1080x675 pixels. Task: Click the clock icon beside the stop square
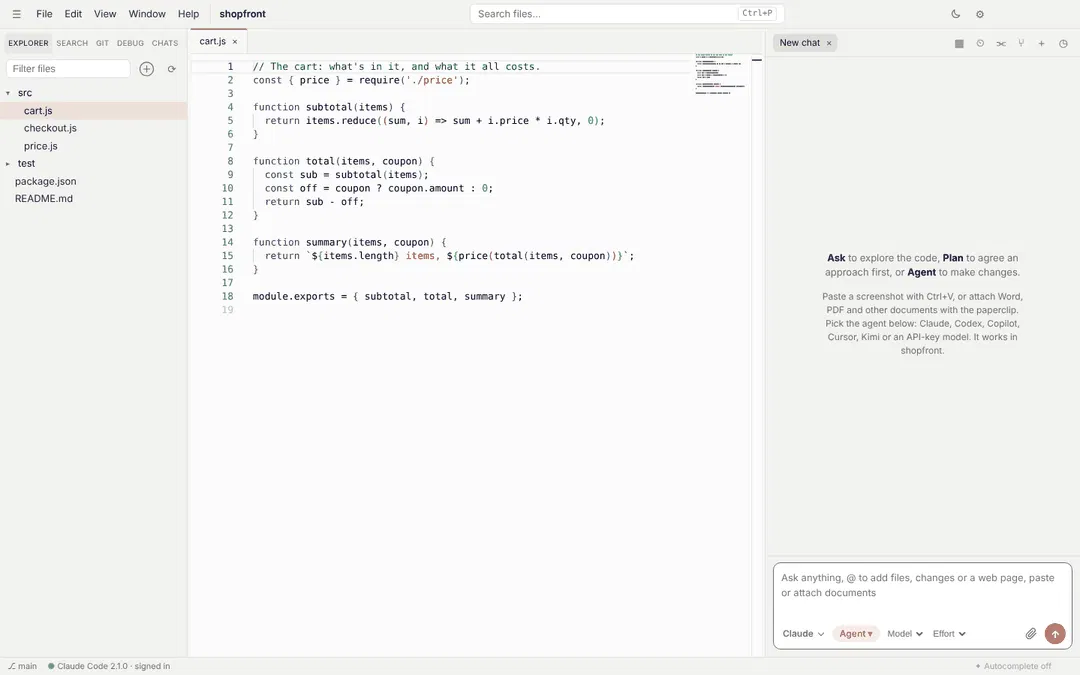(980, 43)
